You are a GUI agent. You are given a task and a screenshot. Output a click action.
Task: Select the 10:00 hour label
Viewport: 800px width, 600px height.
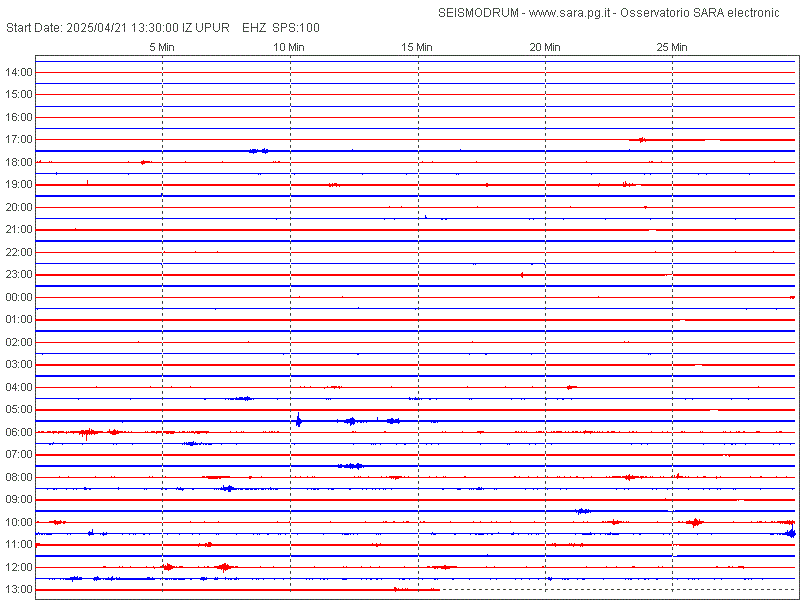coord(19,522)
